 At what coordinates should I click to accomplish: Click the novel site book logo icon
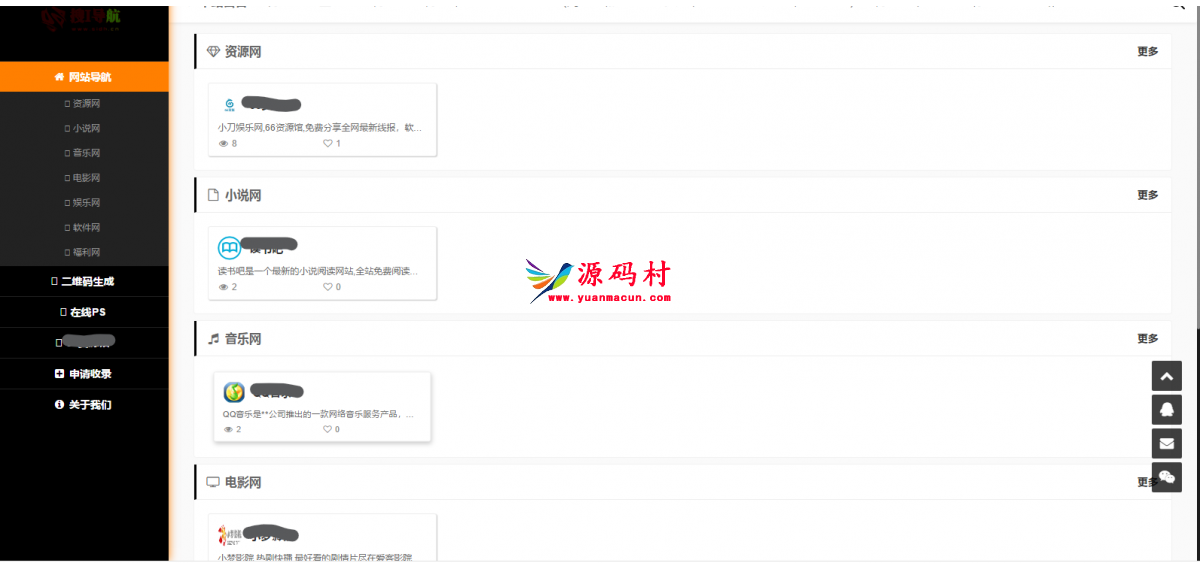230,248
